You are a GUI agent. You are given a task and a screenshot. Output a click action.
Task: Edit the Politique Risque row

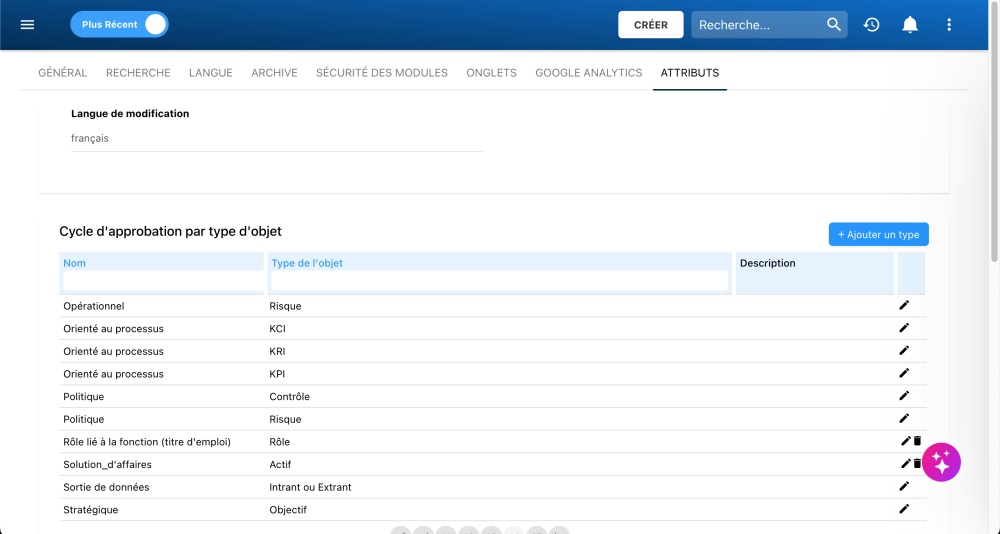point(904,419)
